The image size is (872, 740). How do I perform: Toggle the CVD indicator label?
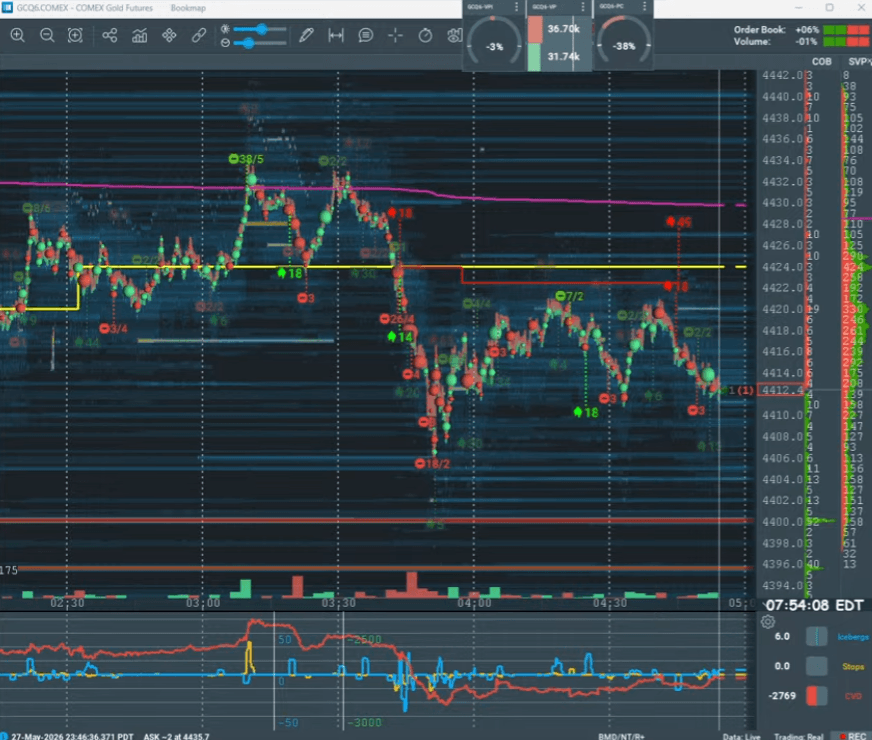coord(853,696)
